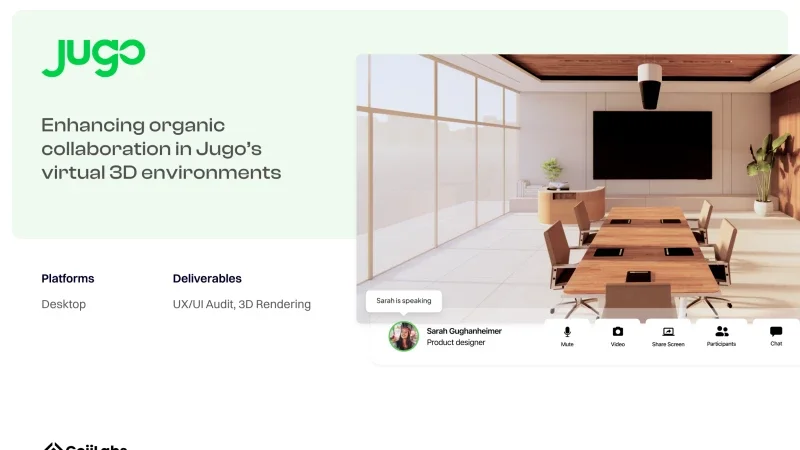Click the 'Product designer' role text
The image size is (800, 450).
(456, 342)
